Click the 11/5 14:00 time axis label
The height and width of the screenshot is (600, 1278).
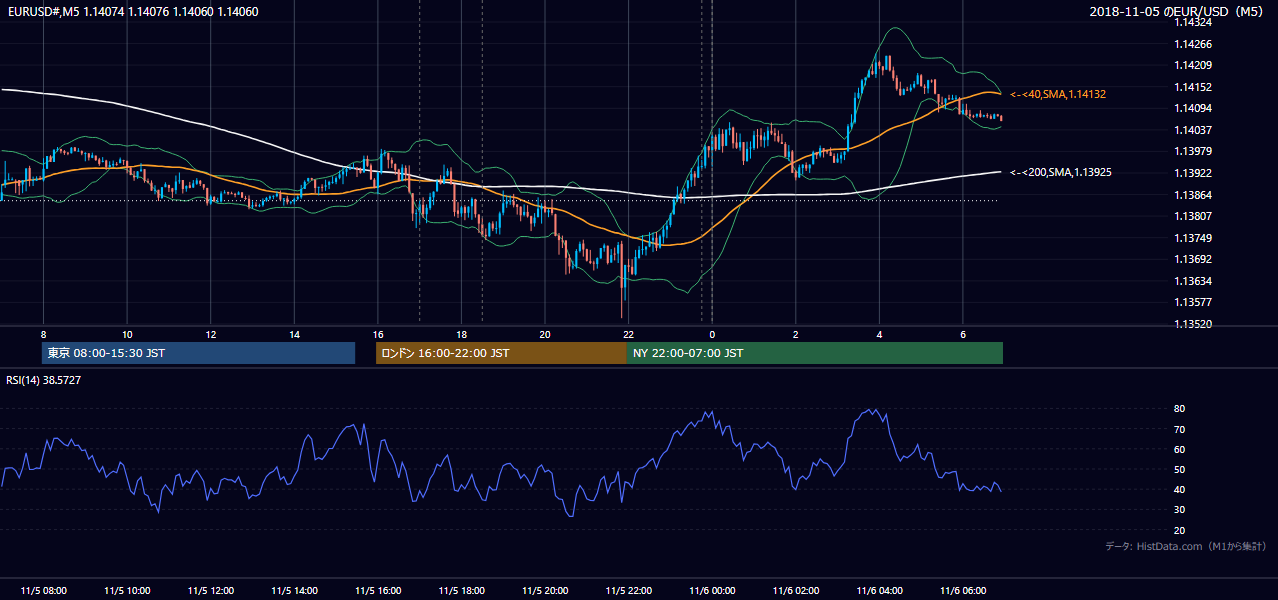[x=294, y=591]
